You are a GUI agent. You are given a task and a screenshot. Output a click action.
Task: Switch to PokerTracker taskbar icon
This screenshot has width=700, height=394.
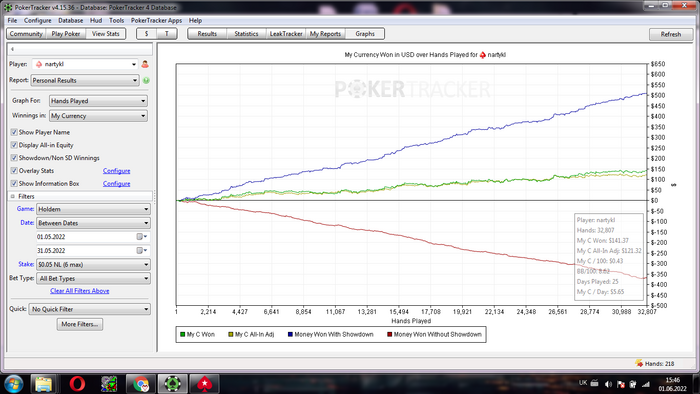(173, 384)
